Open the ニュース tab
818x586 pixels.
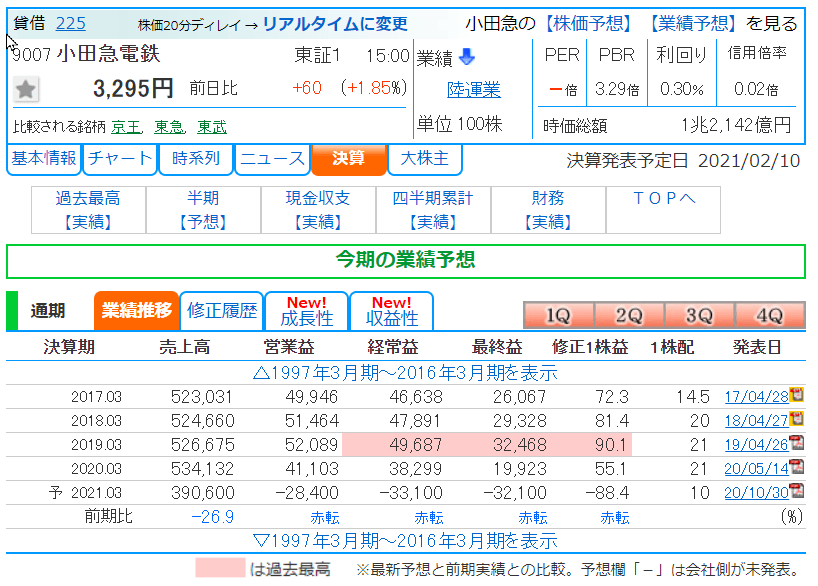tap(272, 159)
